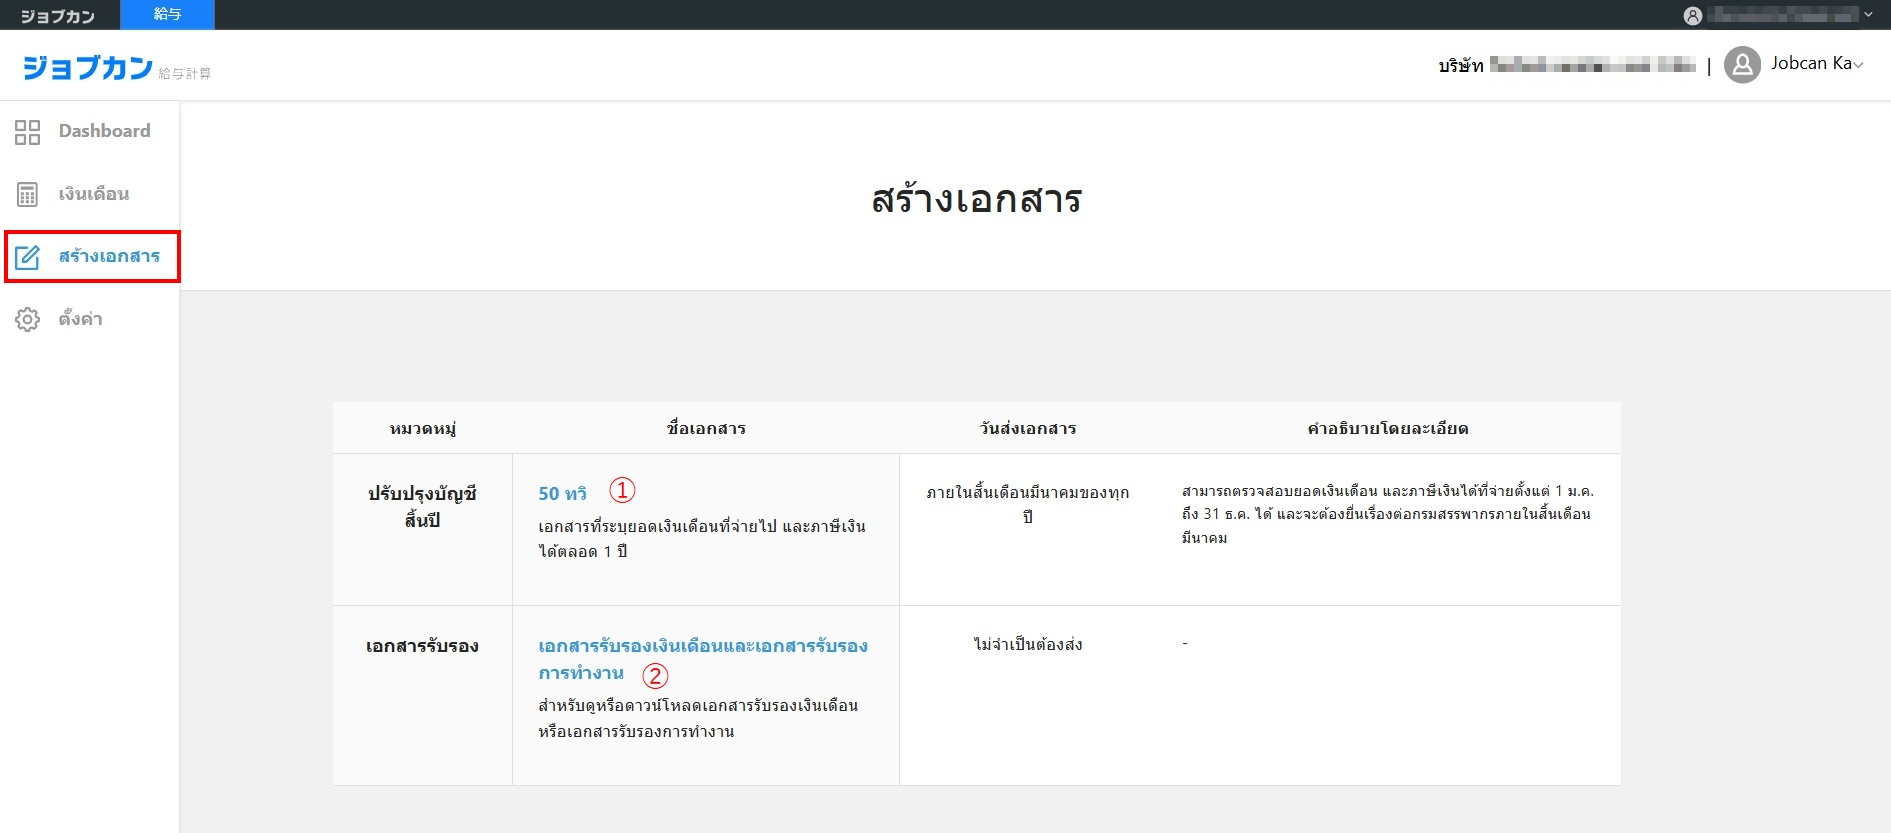This screenshot has height=833, width=1891.
Task: Click the blue ジョブカン logo
Action: pyautogui.click(x=88, y=67)
